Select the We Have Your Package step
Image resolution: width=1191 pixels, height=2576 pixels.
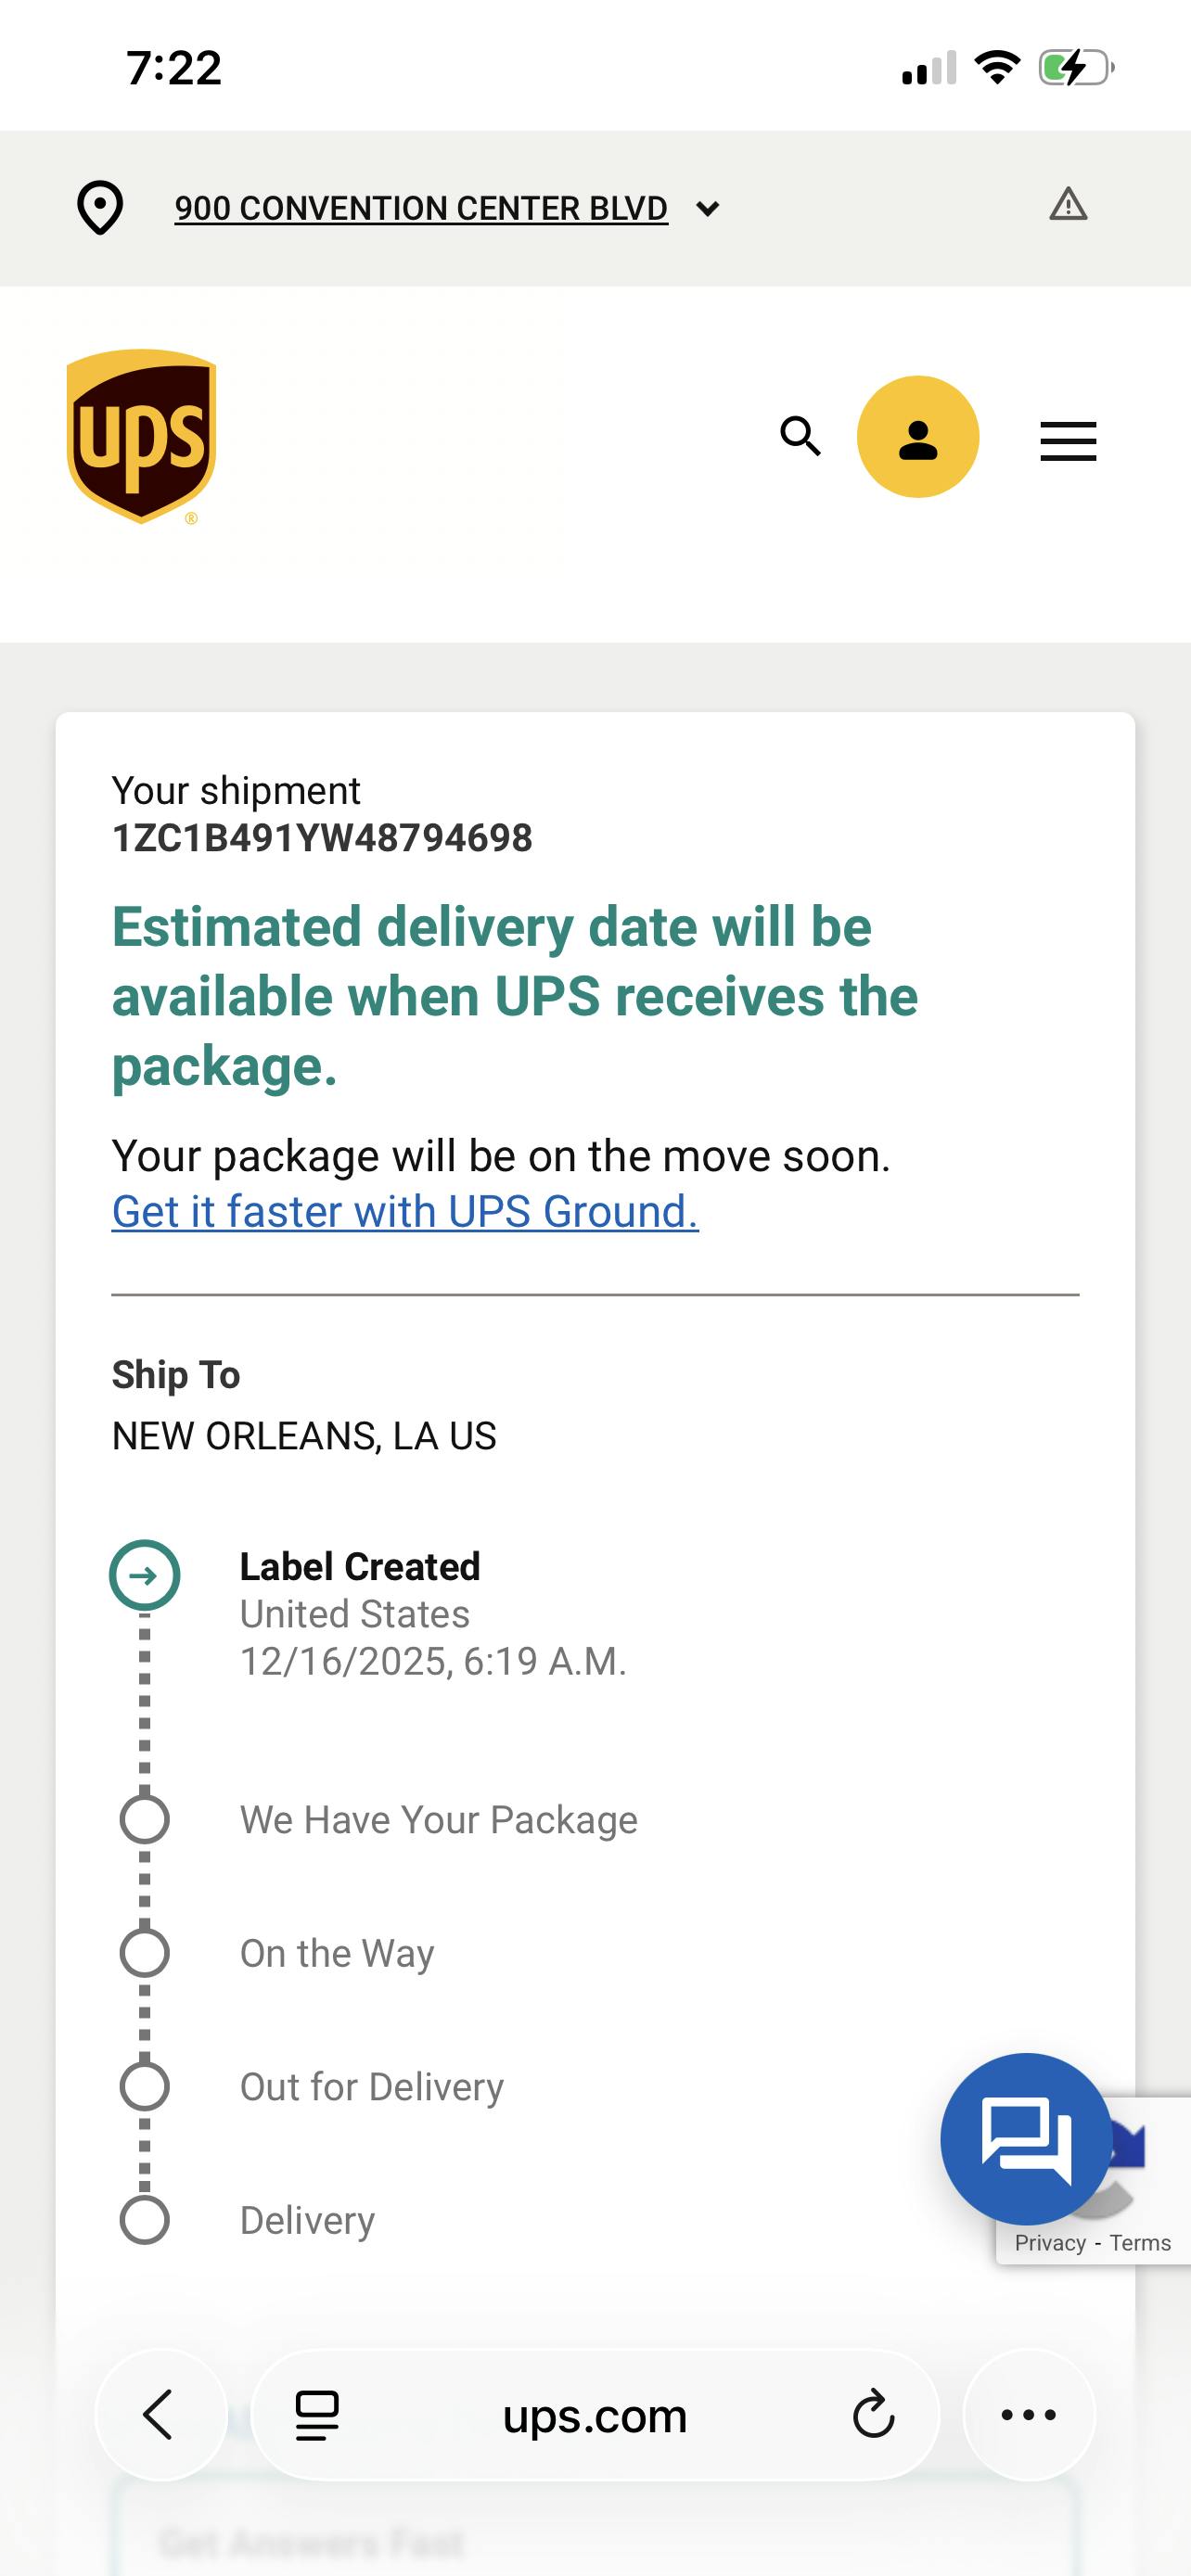438,1820
